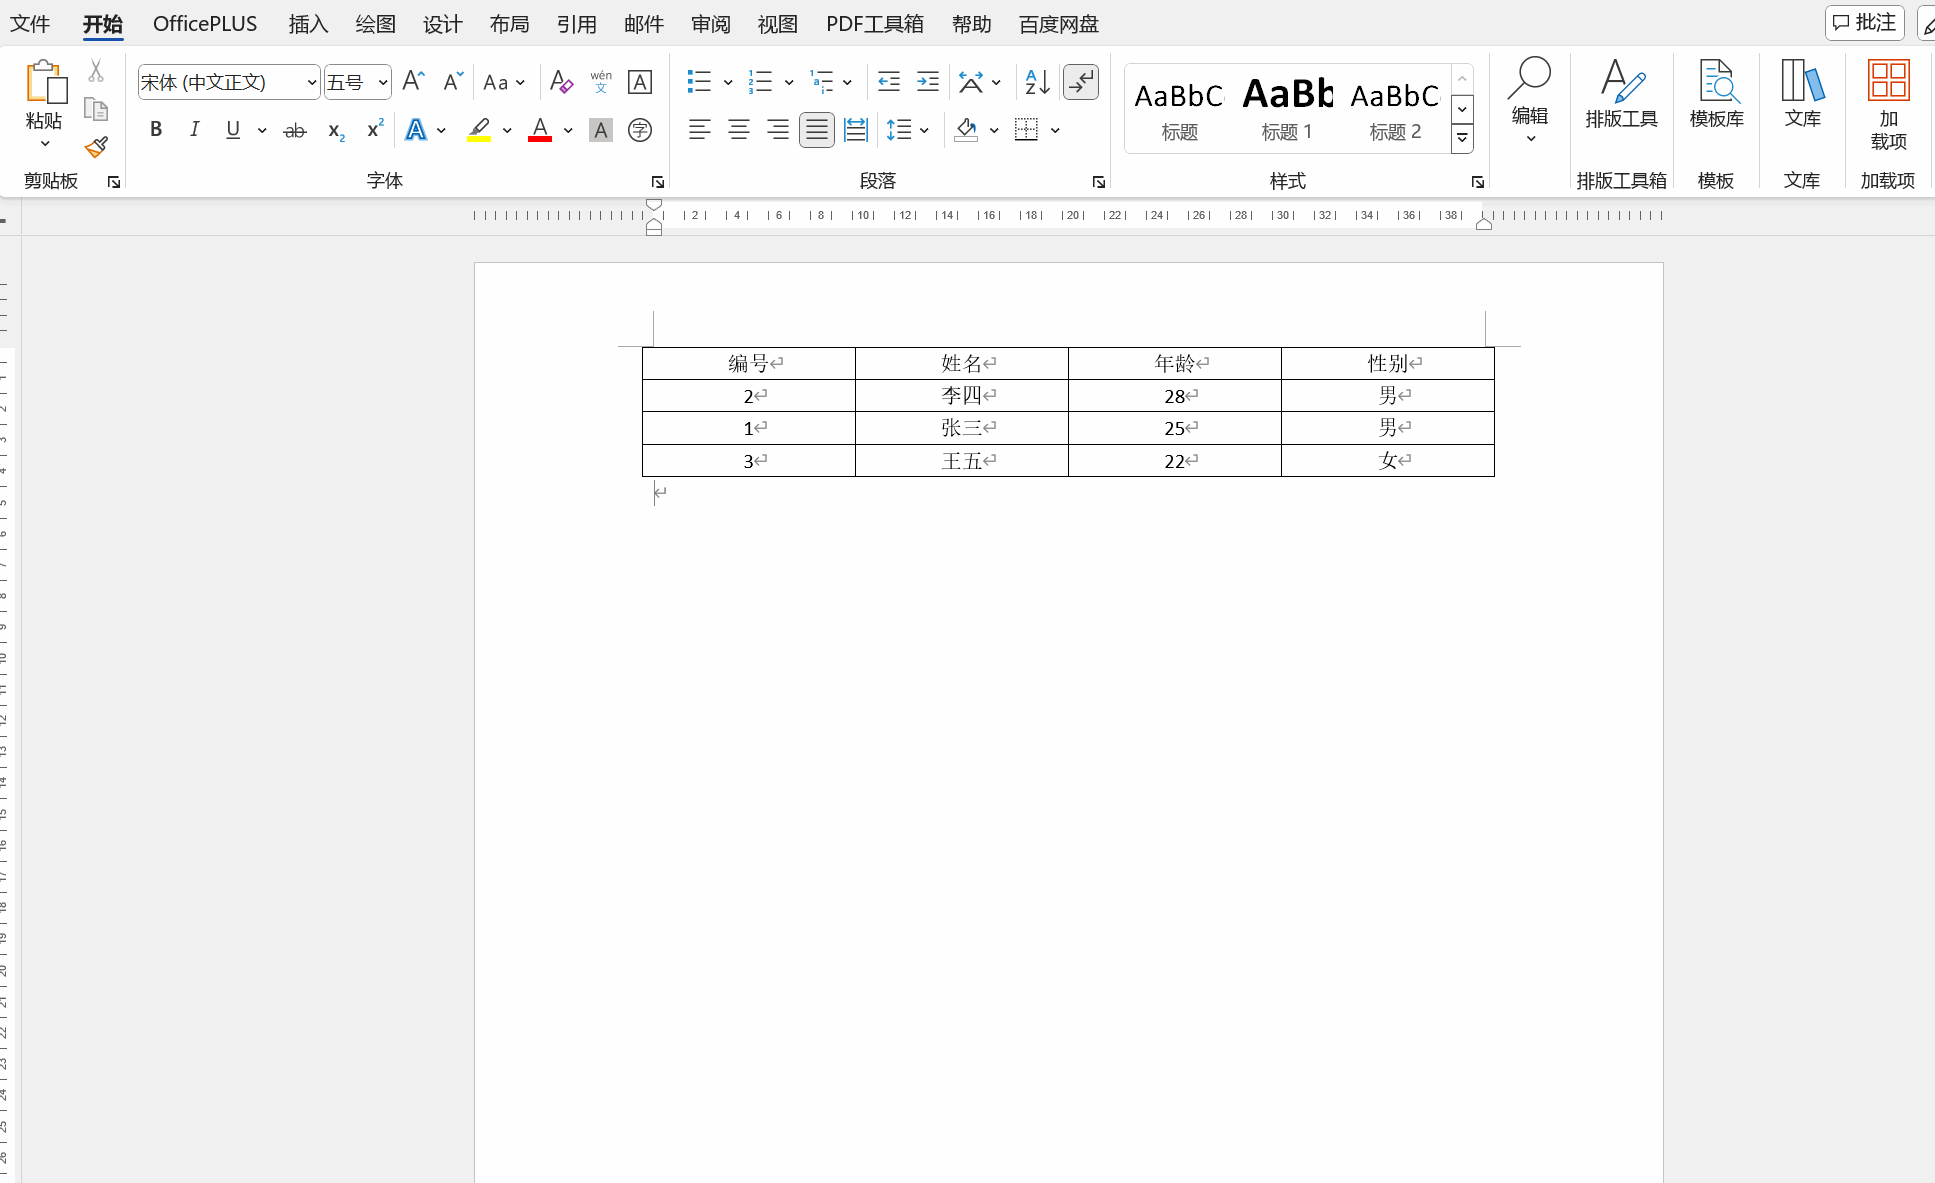Screen dimensions: 1935x1183
Task: Click the Clear Formatting eraser icon
Action: tap(561, 82)
